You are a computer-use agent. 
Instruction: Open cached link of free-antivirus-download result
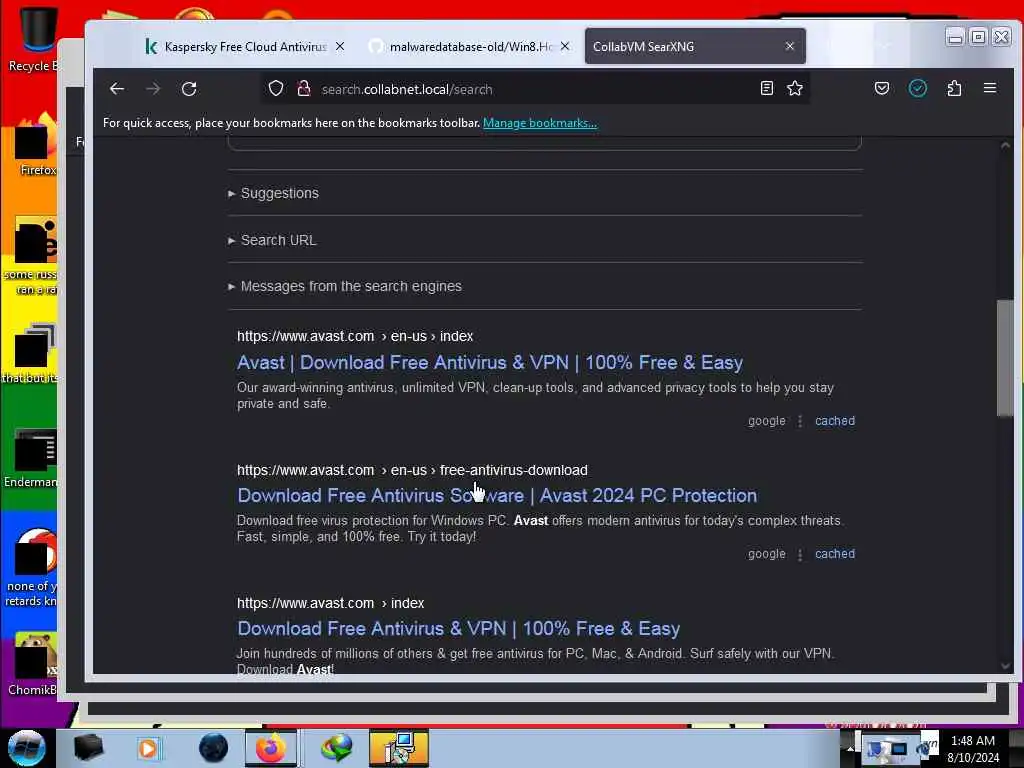pos(835,554)
